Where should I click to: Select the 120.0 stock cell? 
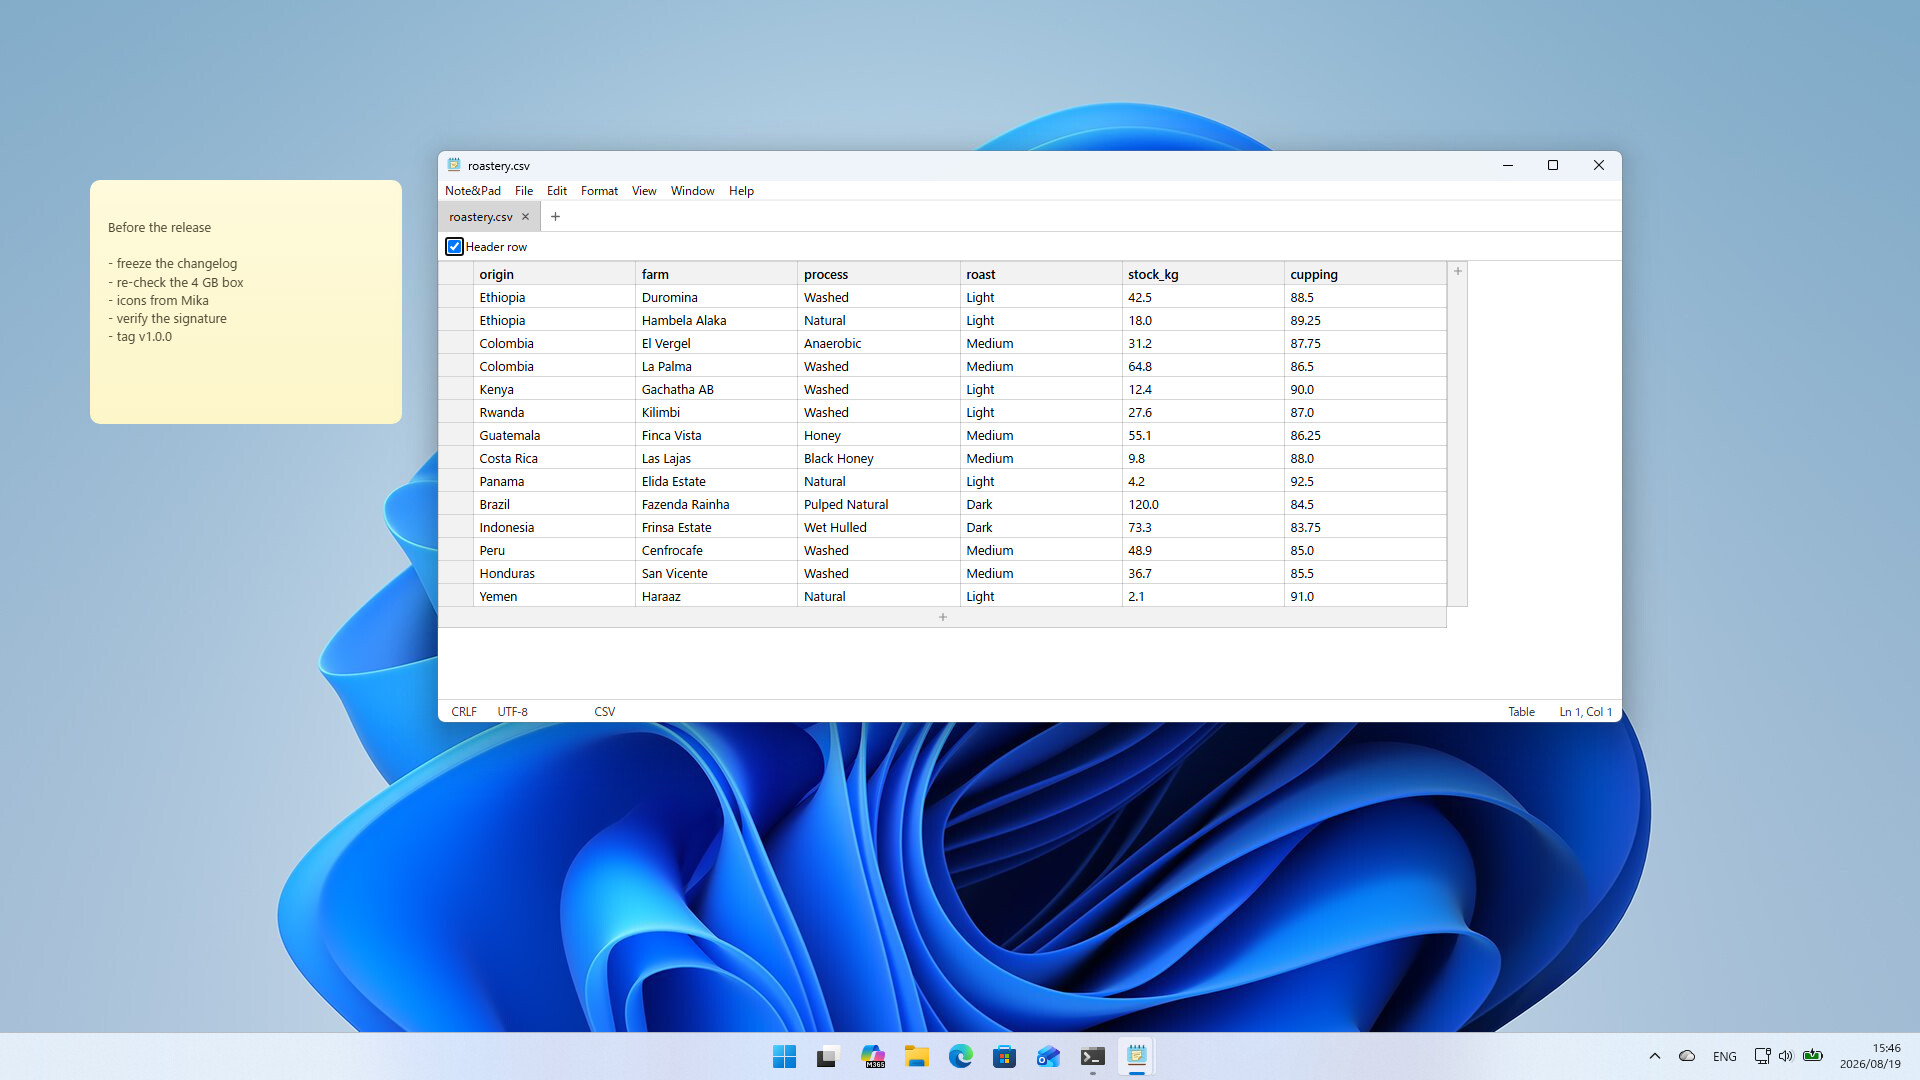(1203, 504)
